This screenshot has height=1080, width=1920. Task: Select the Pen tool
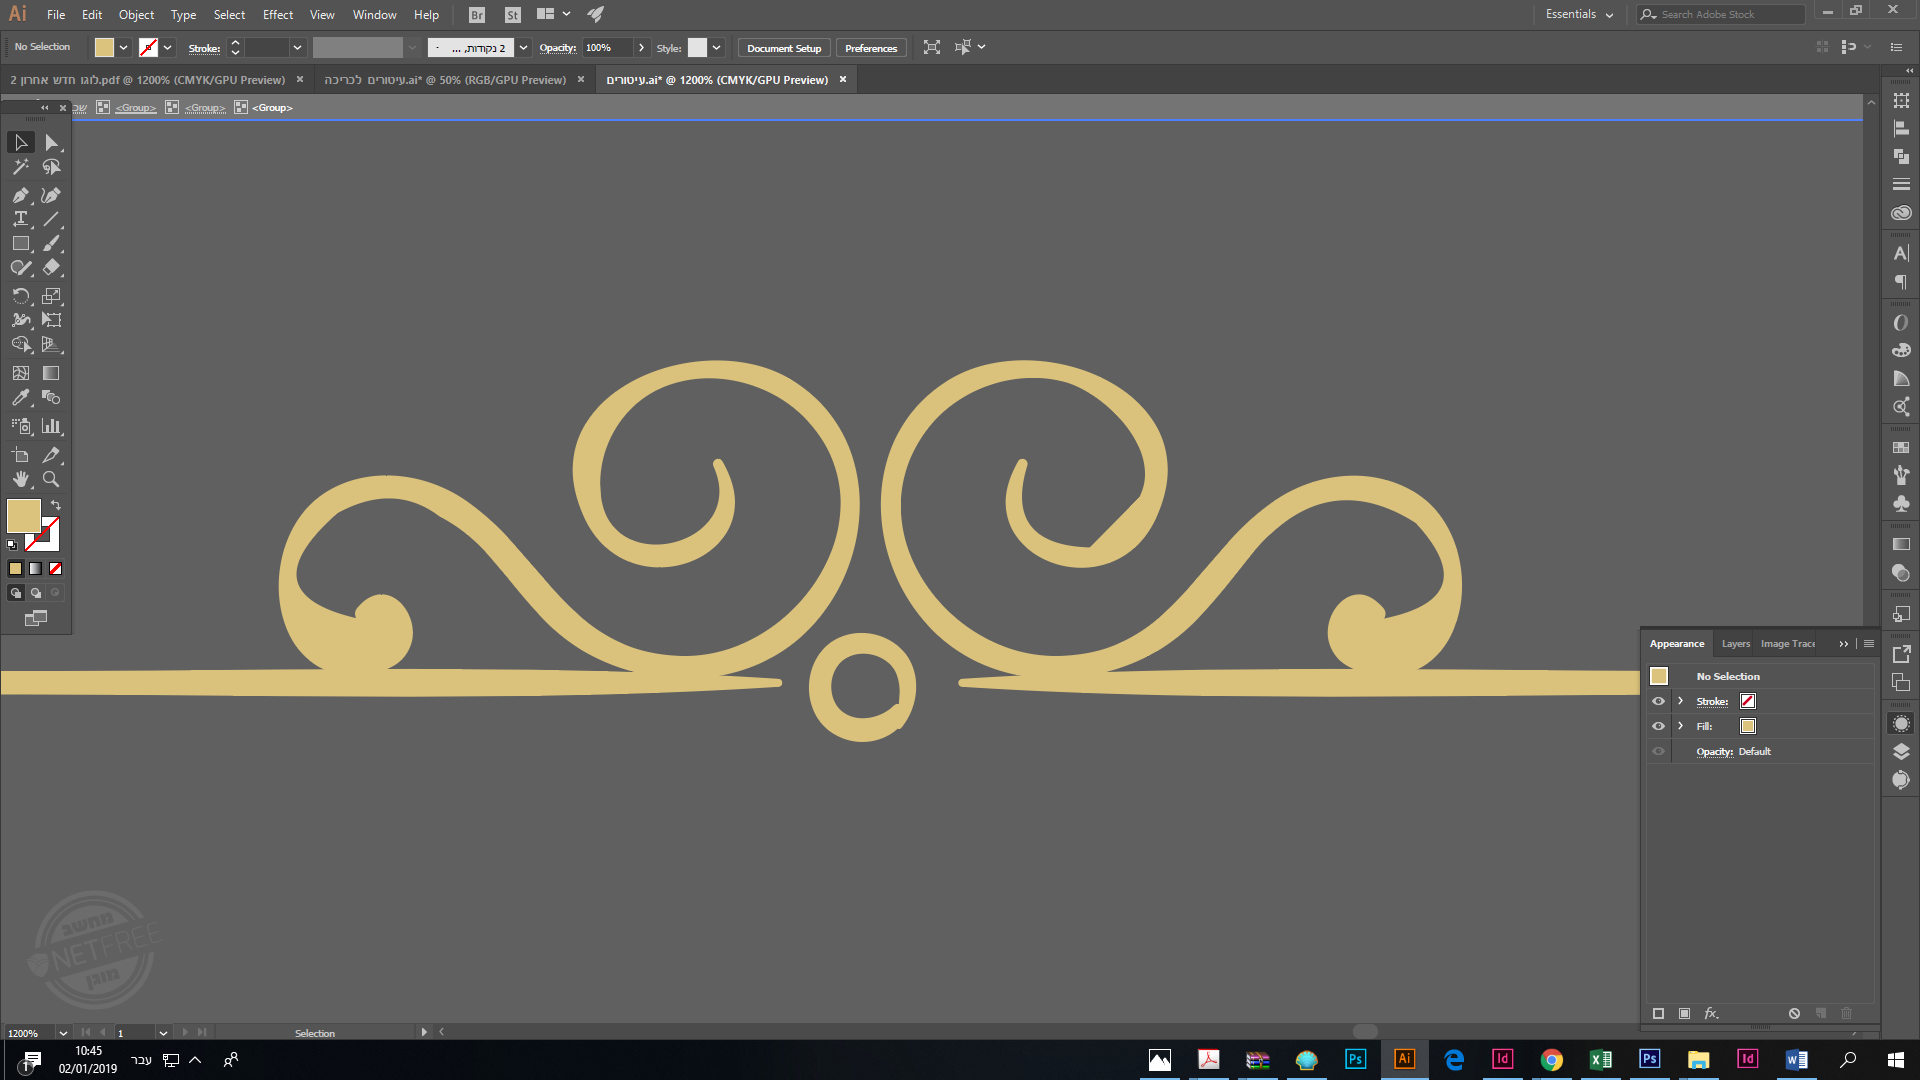20,195
